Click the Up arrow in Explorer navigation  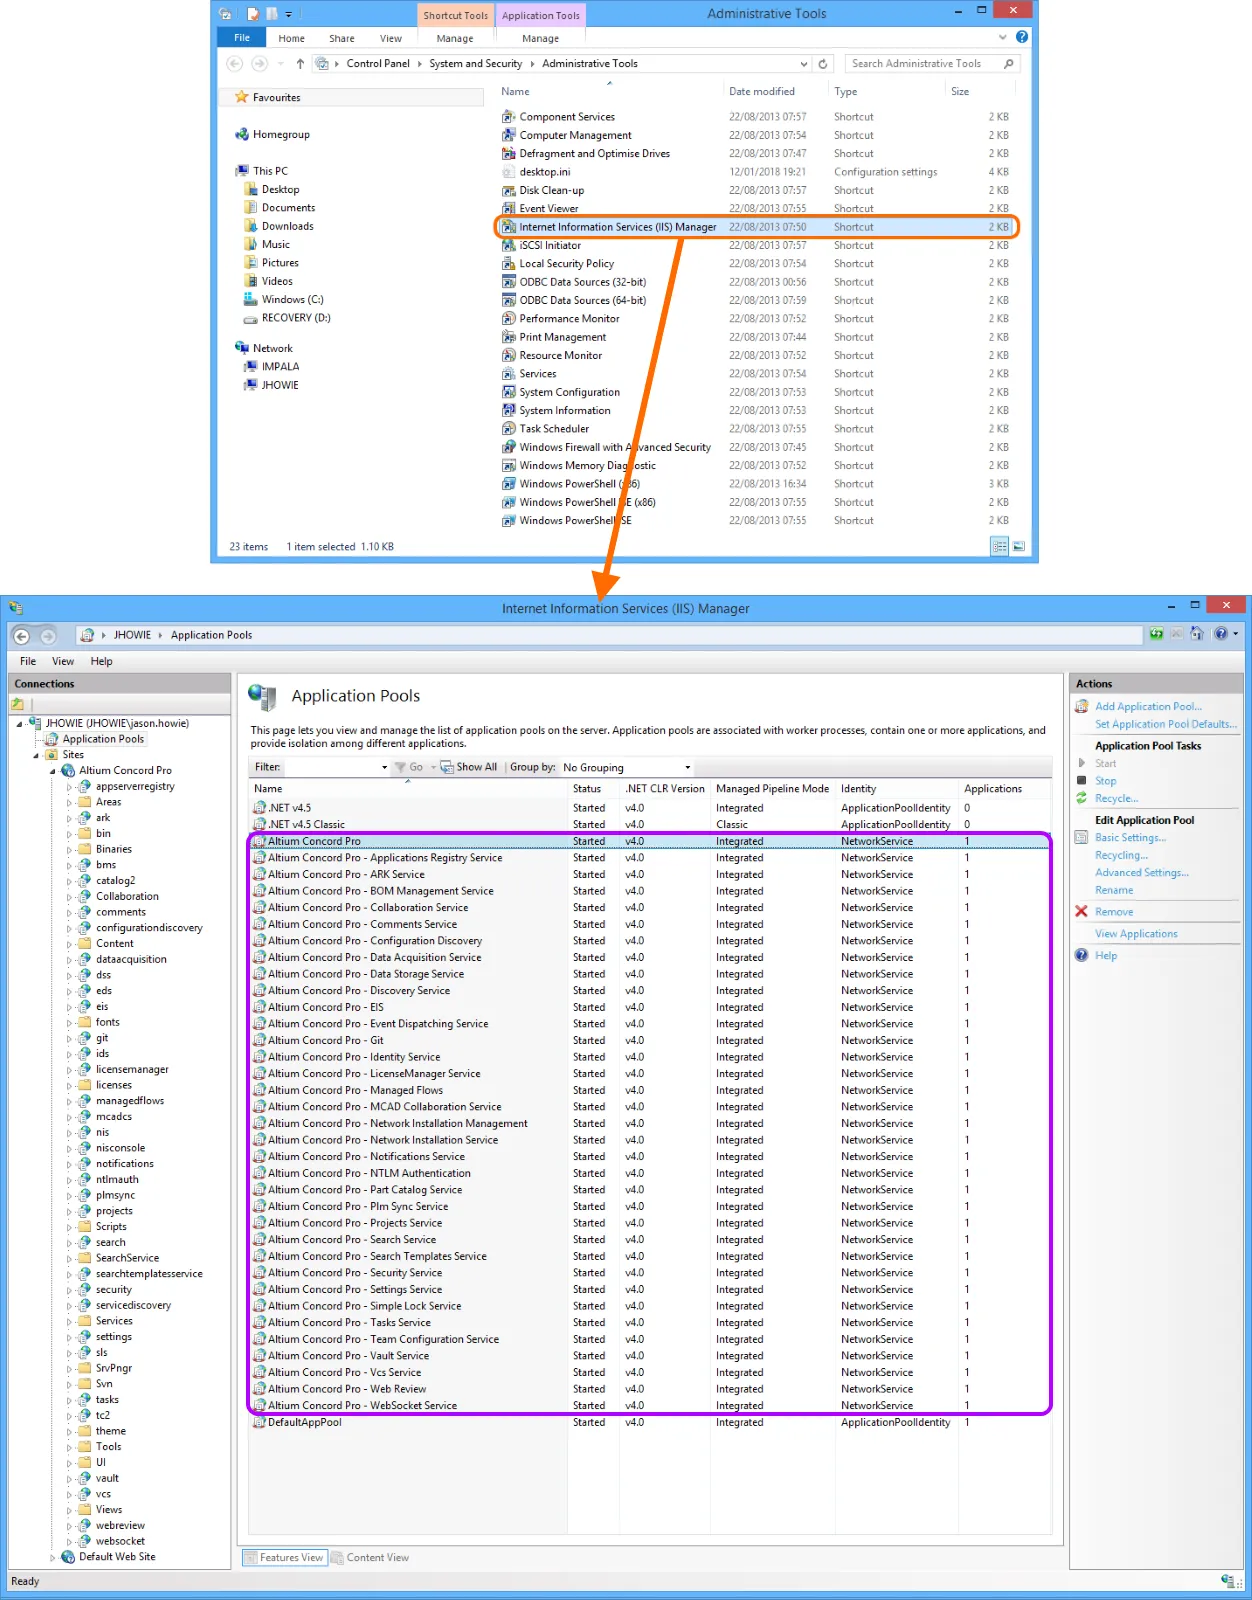pos(299,64)
